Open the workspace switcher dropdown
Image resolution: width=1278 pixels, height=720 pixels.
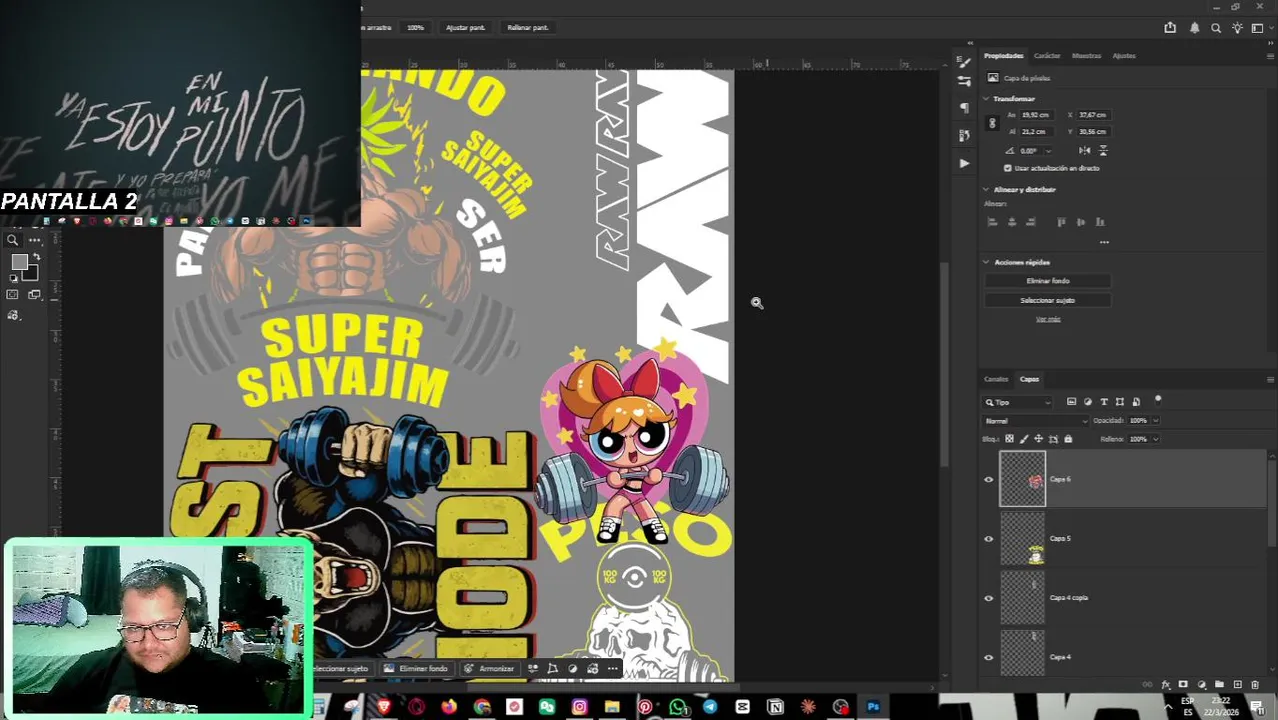point(1260,28)
